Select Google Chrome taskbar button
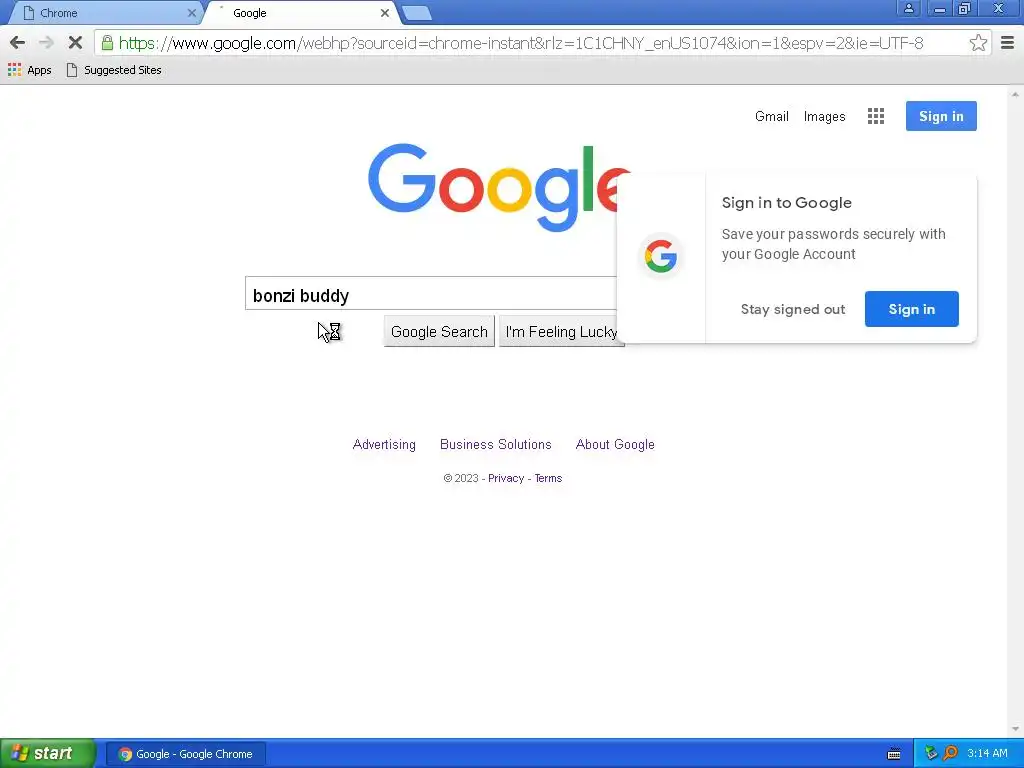The height and width of the screenshot is (768, 1024). (x=185, y=754)
